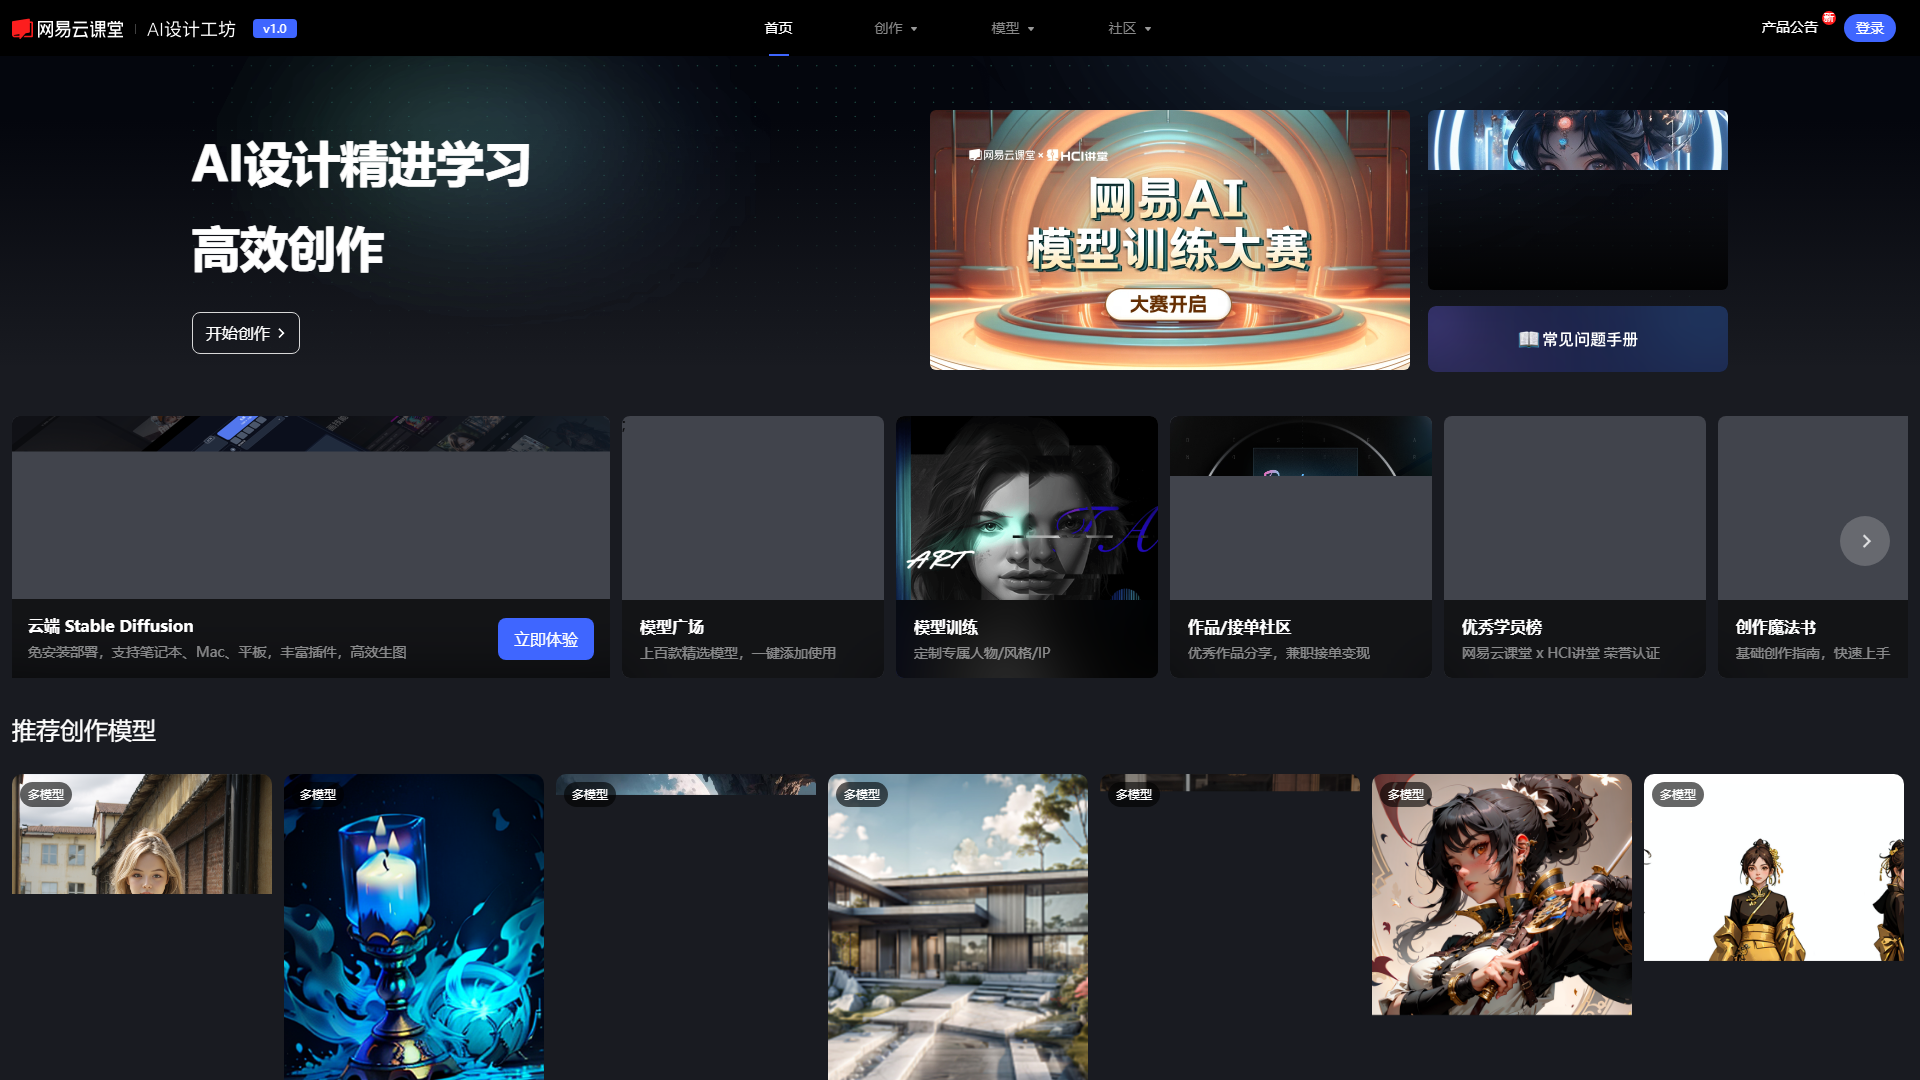Open the 模型训练 card

(1026, 547)
